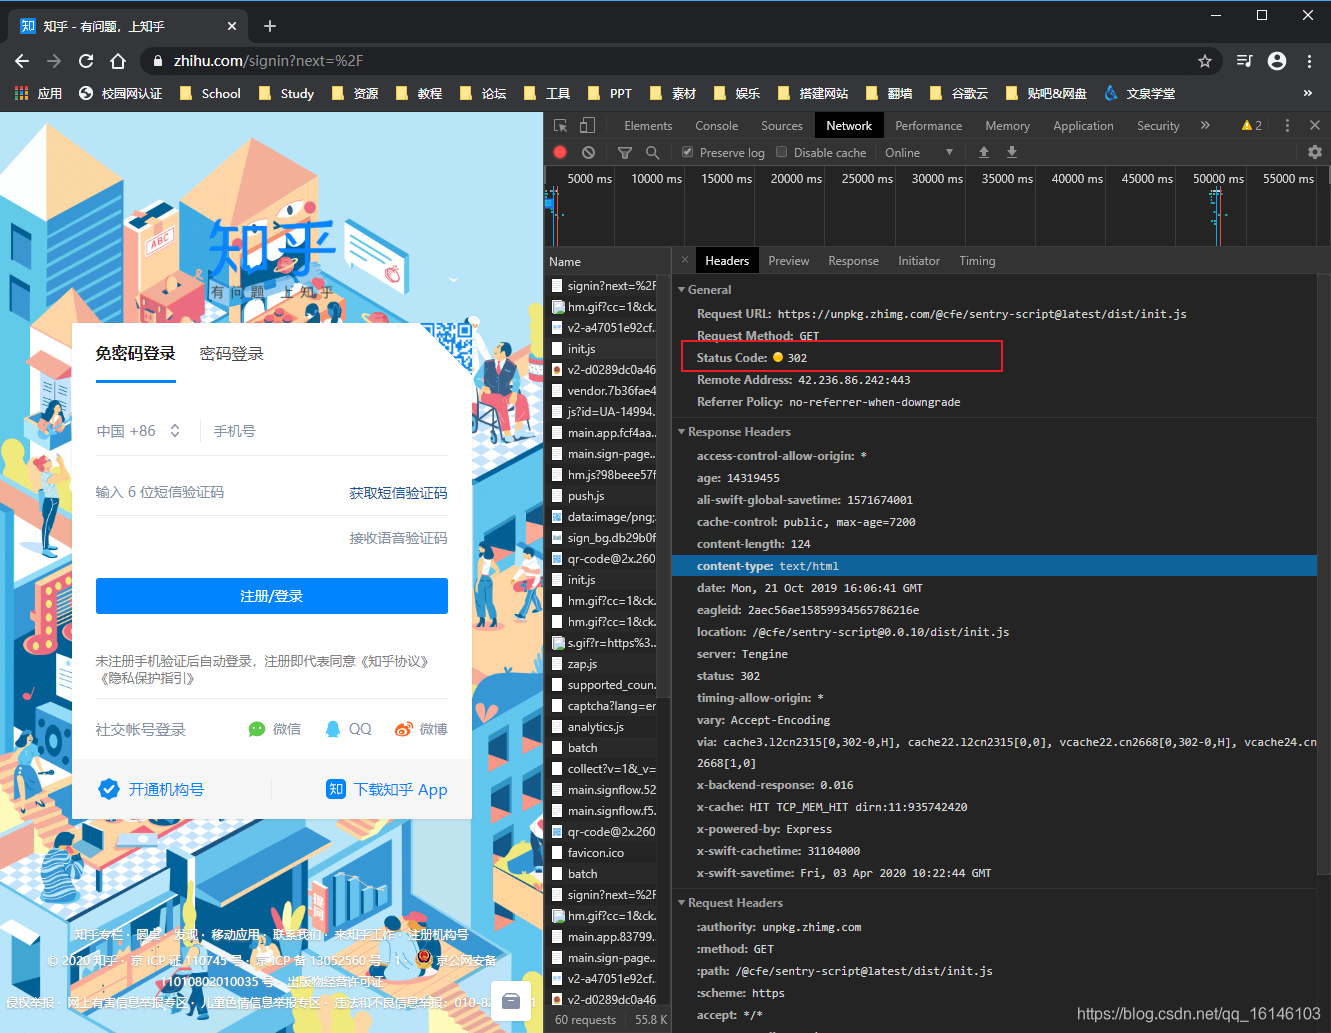This screenshot has height=1033, width=1331.
Task: Go to browser home page icon
Action: pos(118,61)
